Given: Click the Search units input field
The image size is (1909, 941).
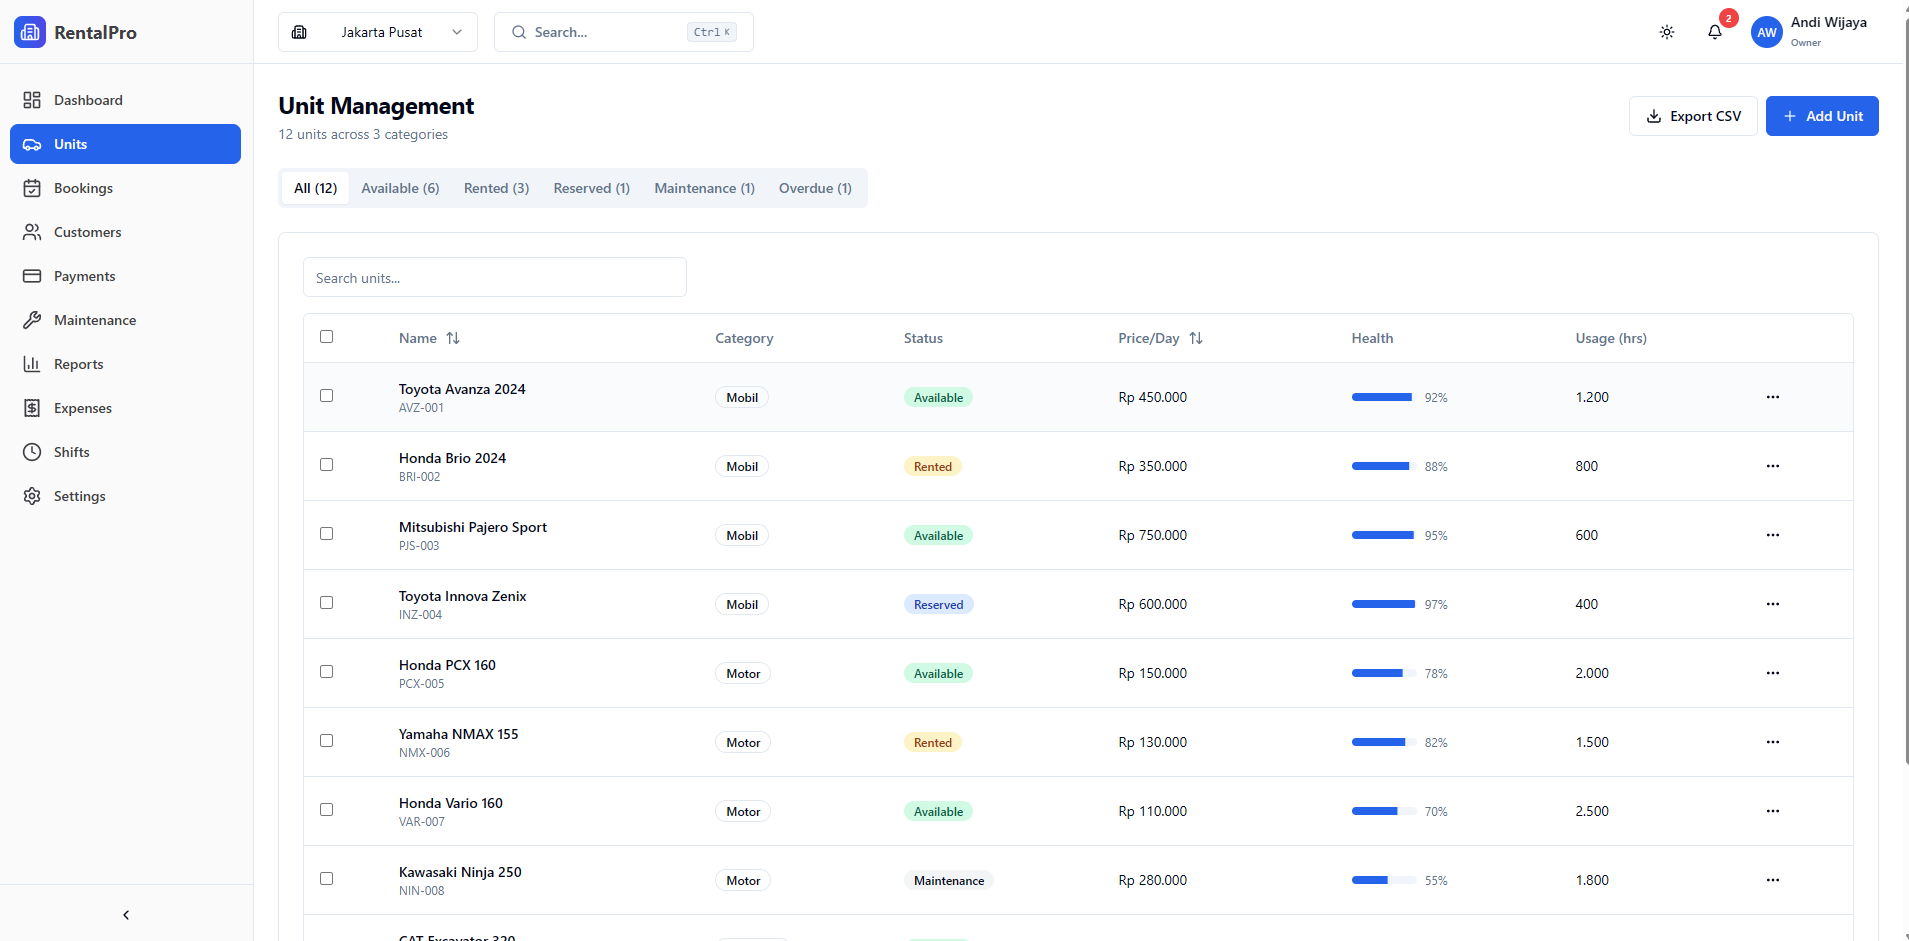Looking at the screenshot, I should click(x=494, y=277).
